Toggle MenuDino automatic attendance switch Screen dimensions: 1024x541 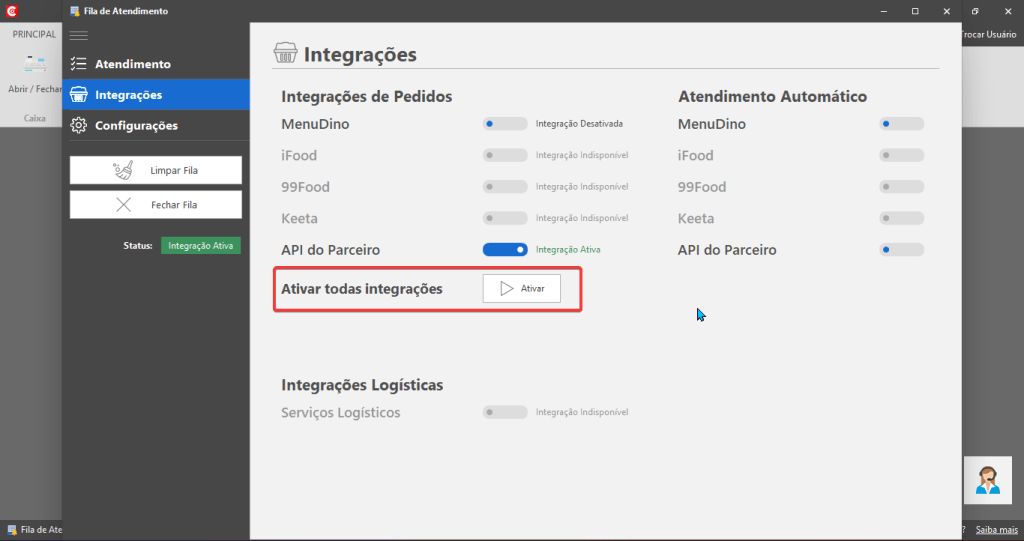tap(901, 123)
